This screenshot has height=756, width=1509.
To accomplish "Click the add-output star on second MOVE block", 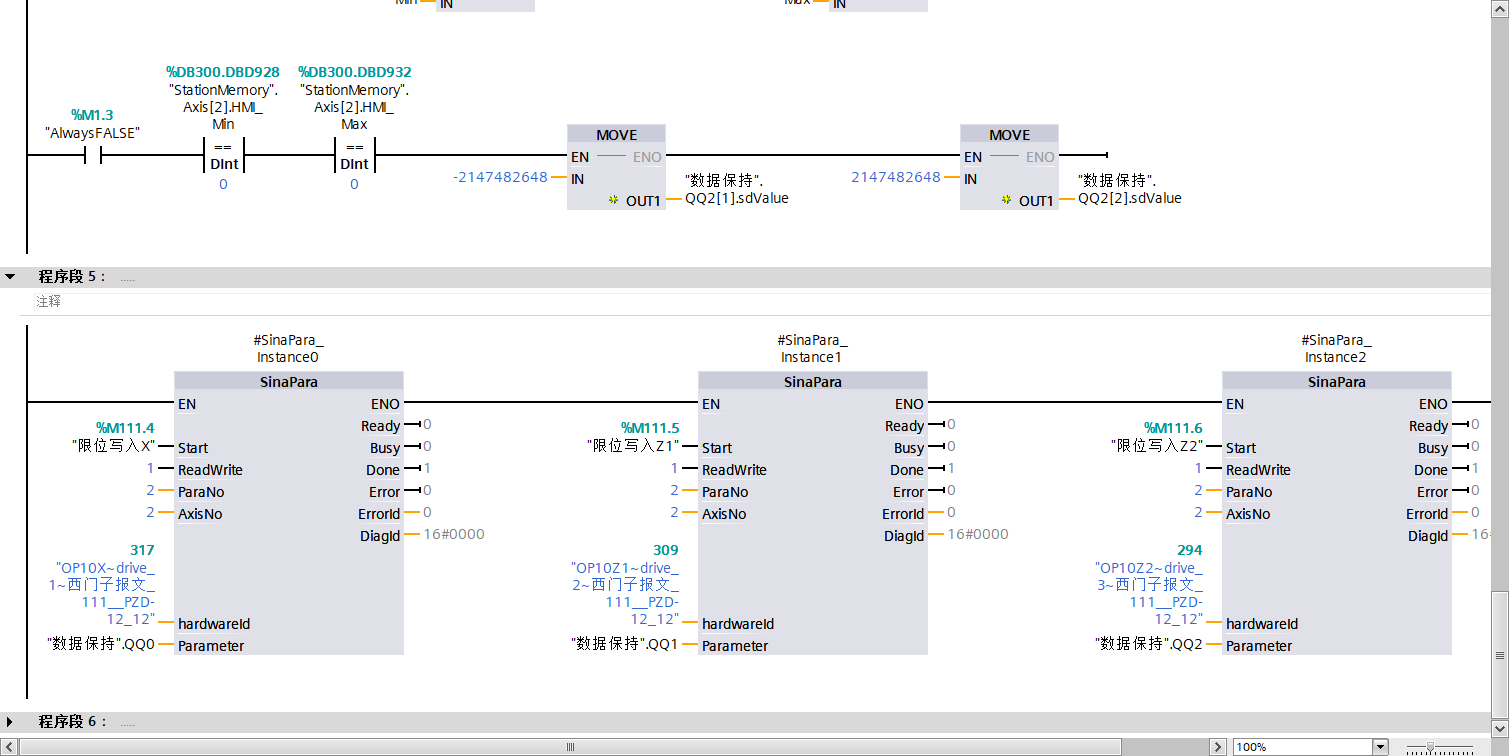I will (1005, 201).
